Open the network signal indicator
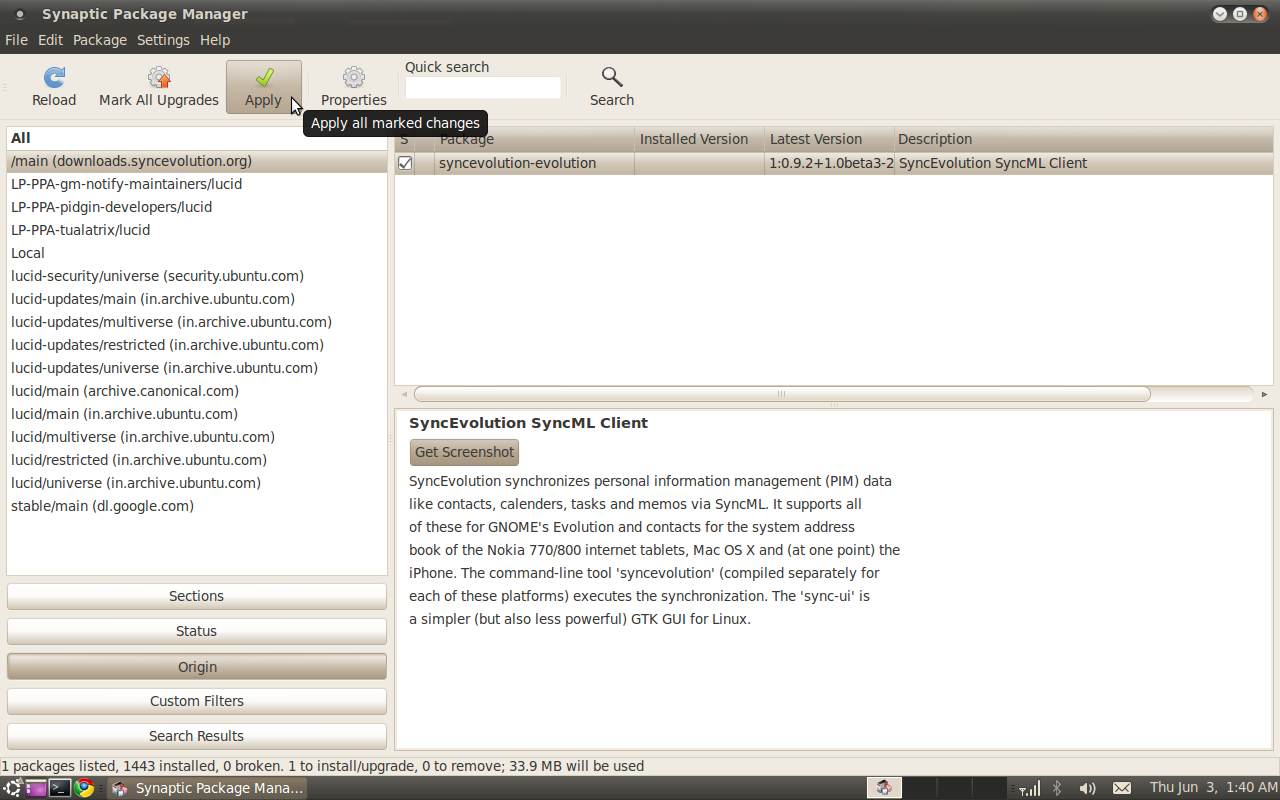The width and height of the screenshot is (1280, 800). click(x=1030, y=788)
